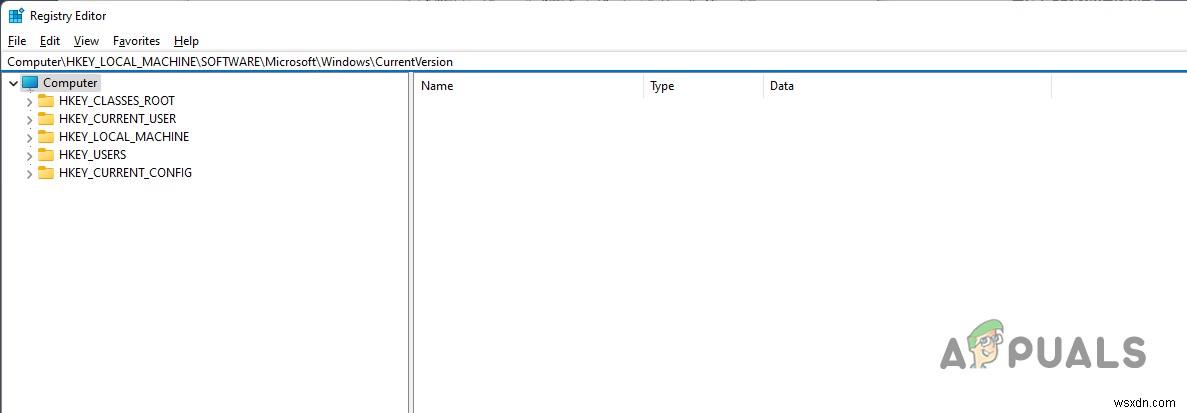The image size is (1187, 413).
Task: Expand the HKEY_CURRENT_USER key
Action: tap(30, 120)
